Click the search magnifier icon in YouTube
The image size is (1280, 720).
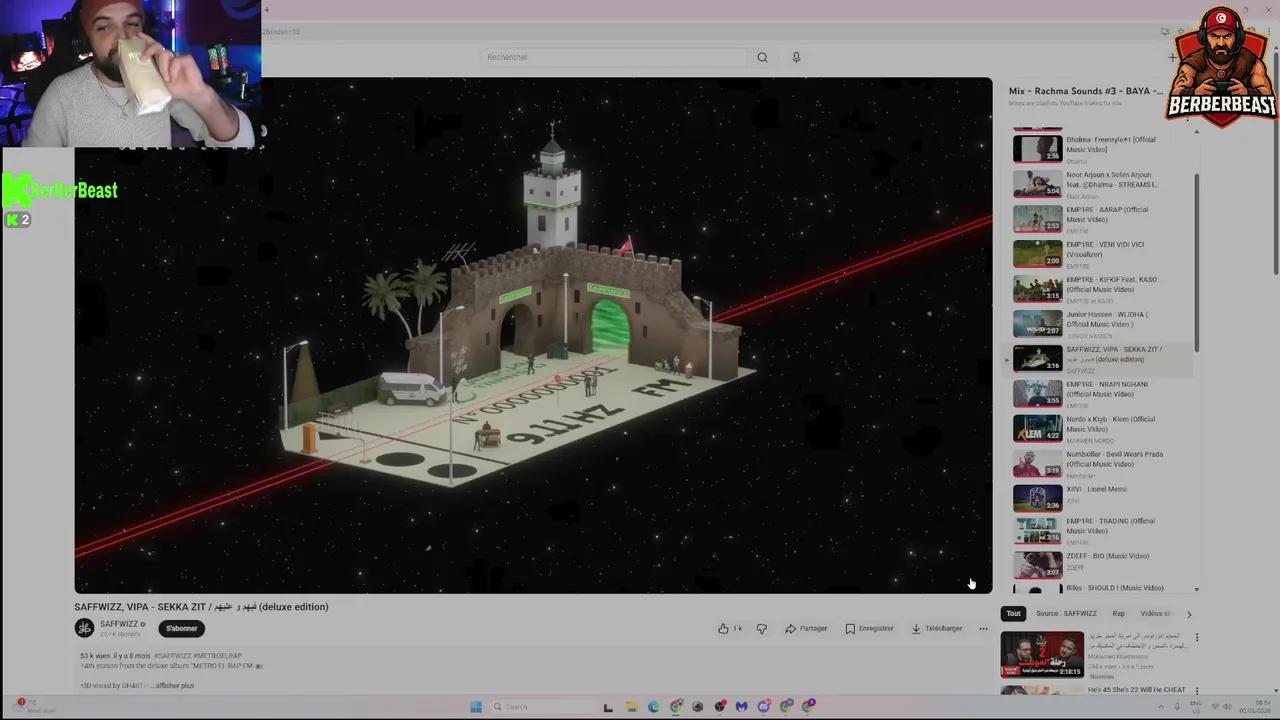[x=762, y=57]
